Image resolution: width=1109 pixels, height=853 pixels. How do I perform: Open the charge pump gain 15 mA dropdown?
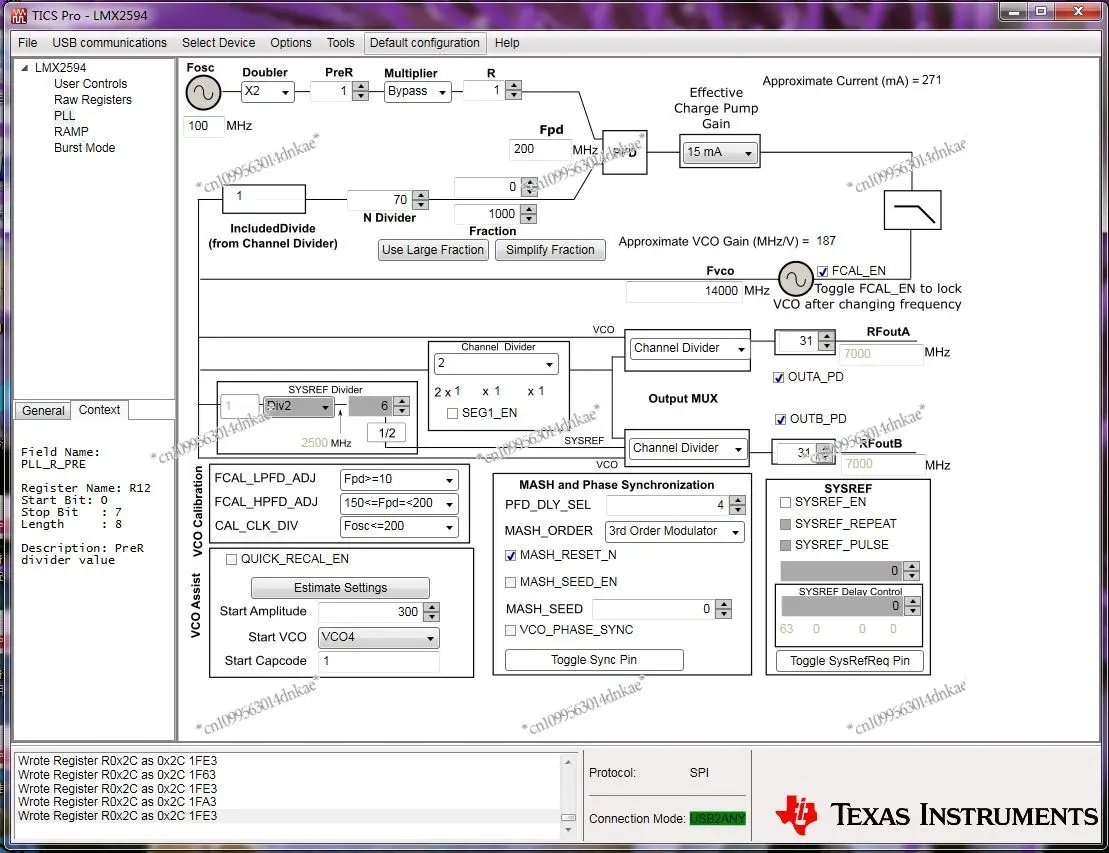pyautogui.click(x=719, y=152)
